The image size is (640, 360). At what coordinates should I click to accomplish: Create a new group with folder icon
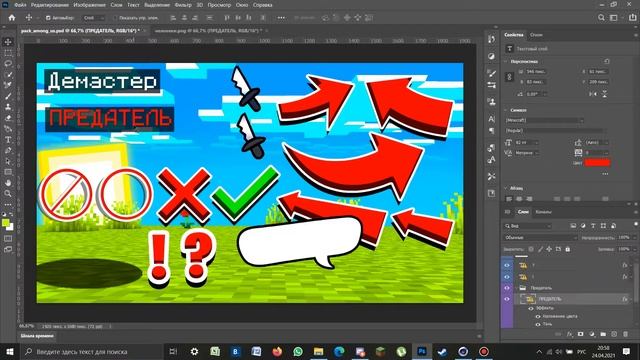coord(603,334)
